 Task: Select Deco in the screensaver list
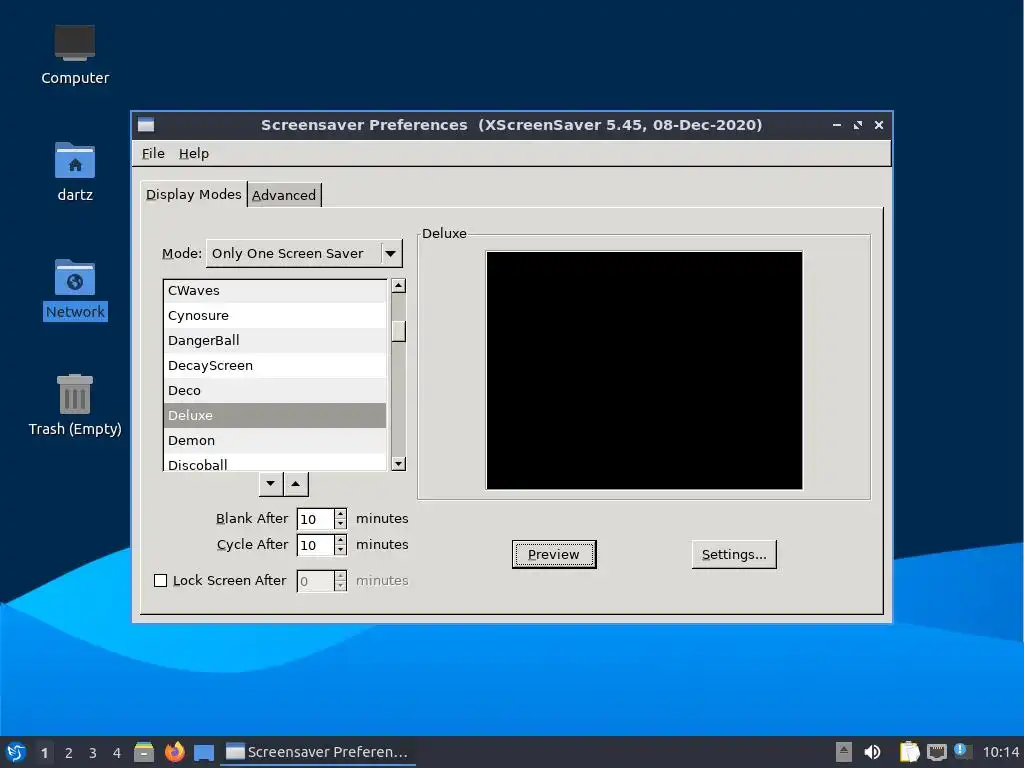coord(275,391)
